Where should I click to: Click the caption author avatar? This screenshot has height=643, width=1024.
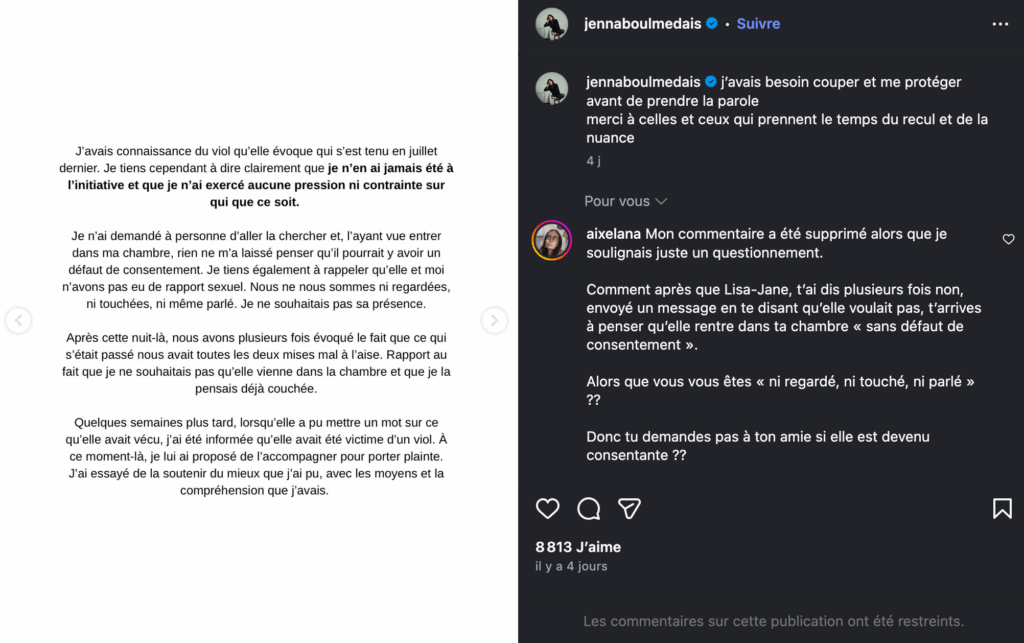pos(552,88)
